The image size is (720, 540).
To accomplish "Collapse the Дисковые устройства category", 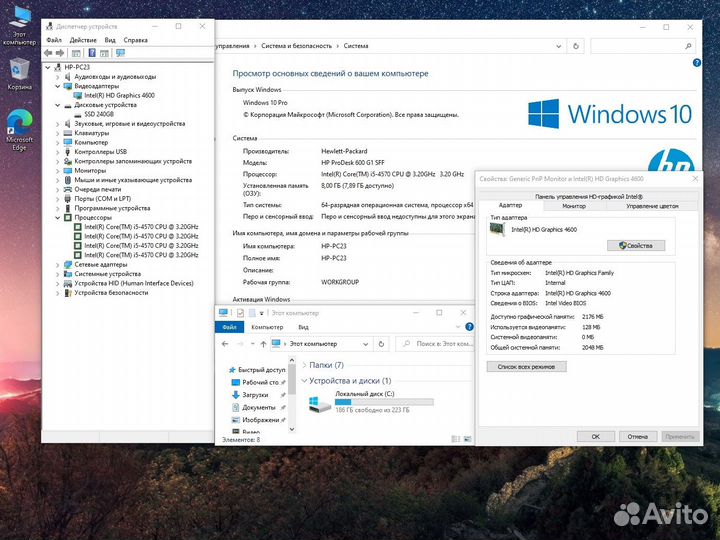I will click(58, 105).
